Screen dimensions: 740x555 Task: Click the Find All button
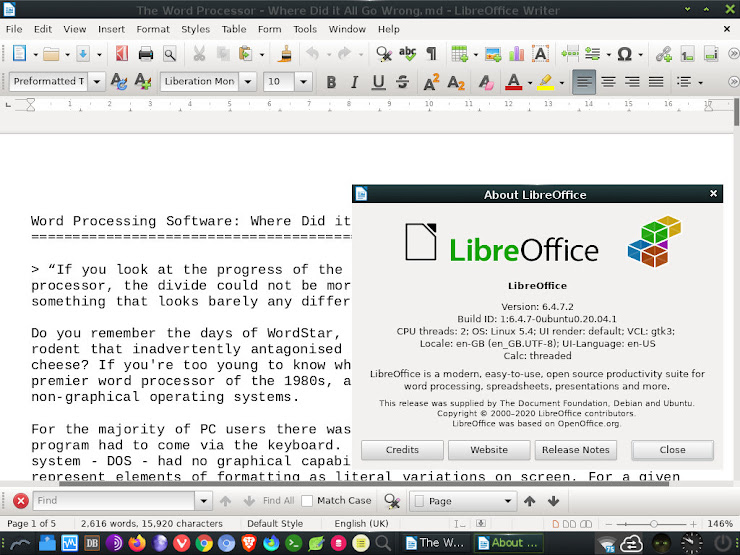point(278,501)
